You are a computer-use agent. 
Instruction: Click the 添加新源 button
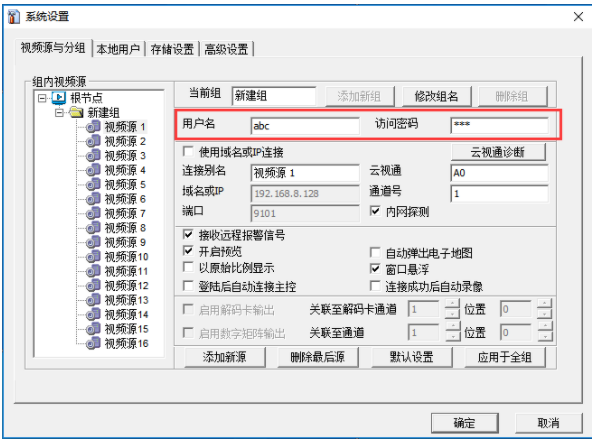coord(225,357)
